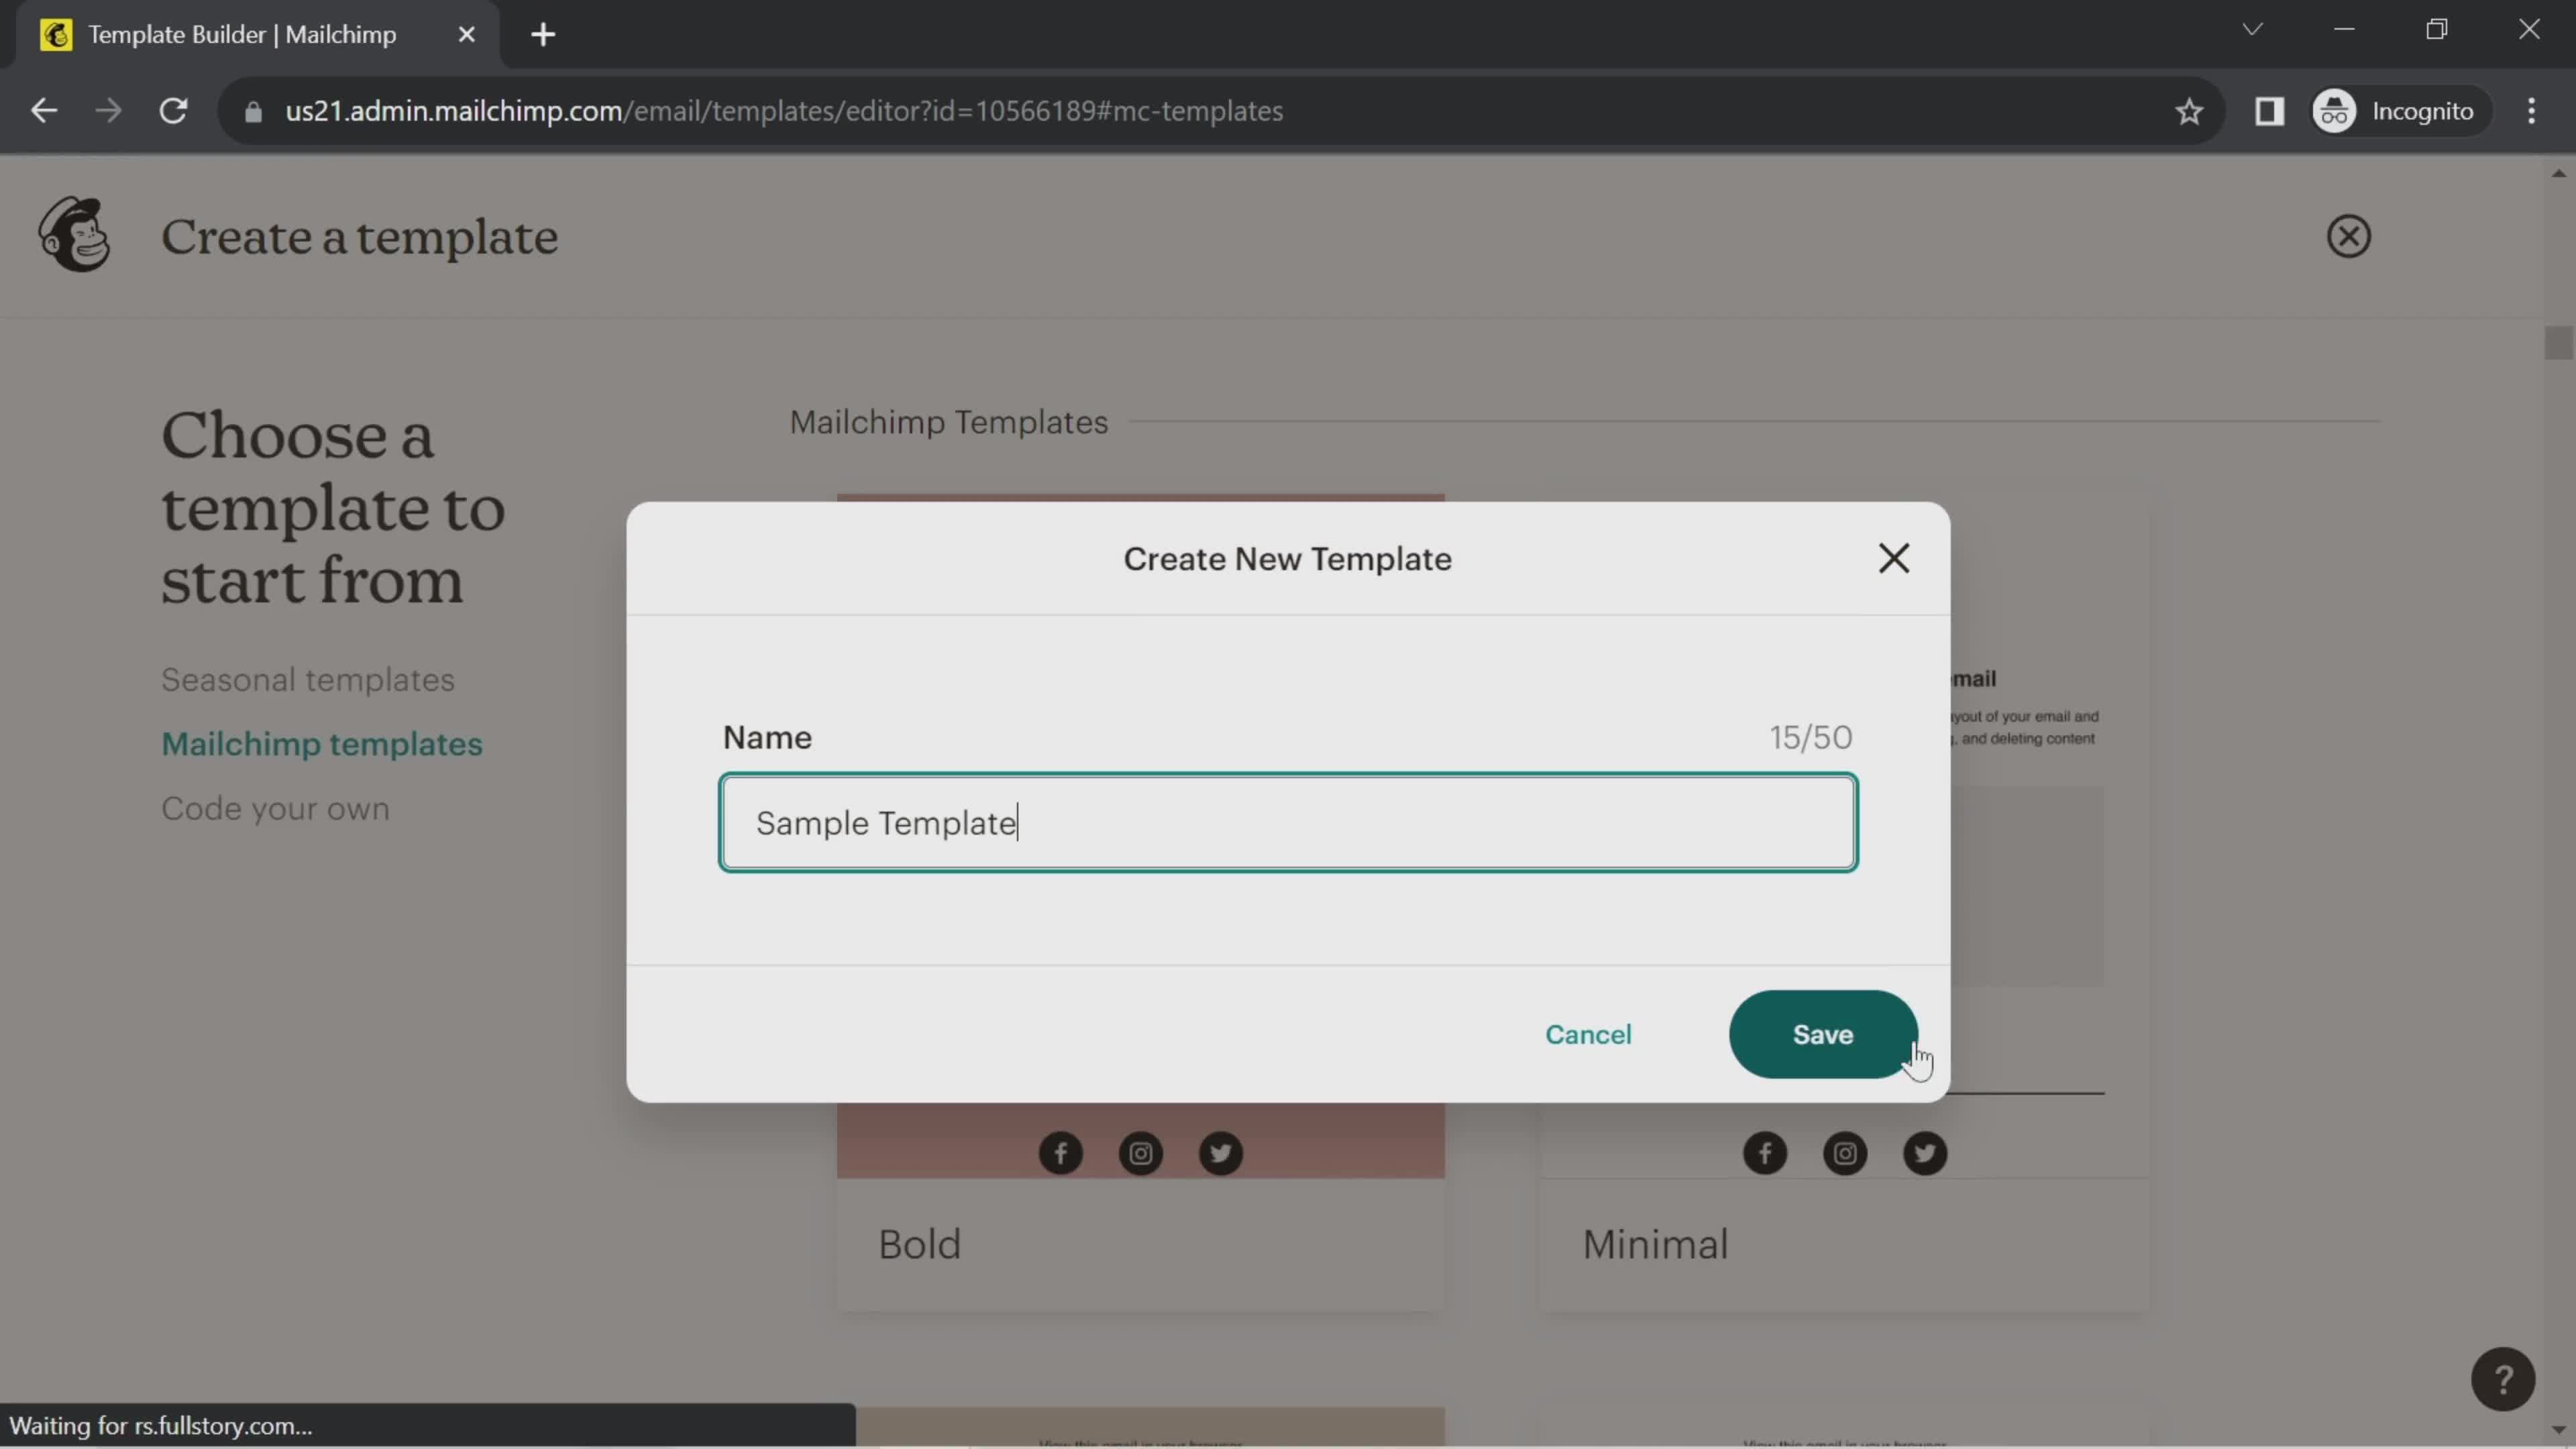2576x1449 pixels.
Task: Reload the current page
Action: coord(174,111)
